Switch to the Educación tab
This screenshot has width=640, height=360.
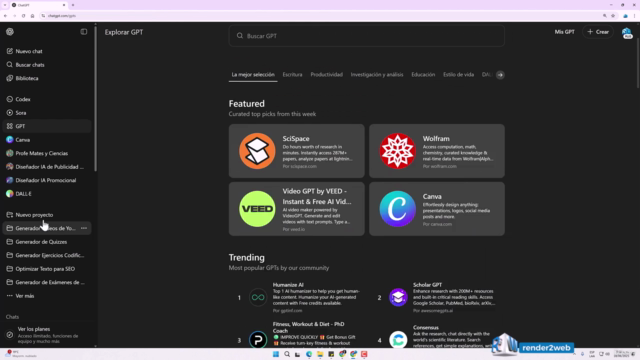[x=423, y=75]
